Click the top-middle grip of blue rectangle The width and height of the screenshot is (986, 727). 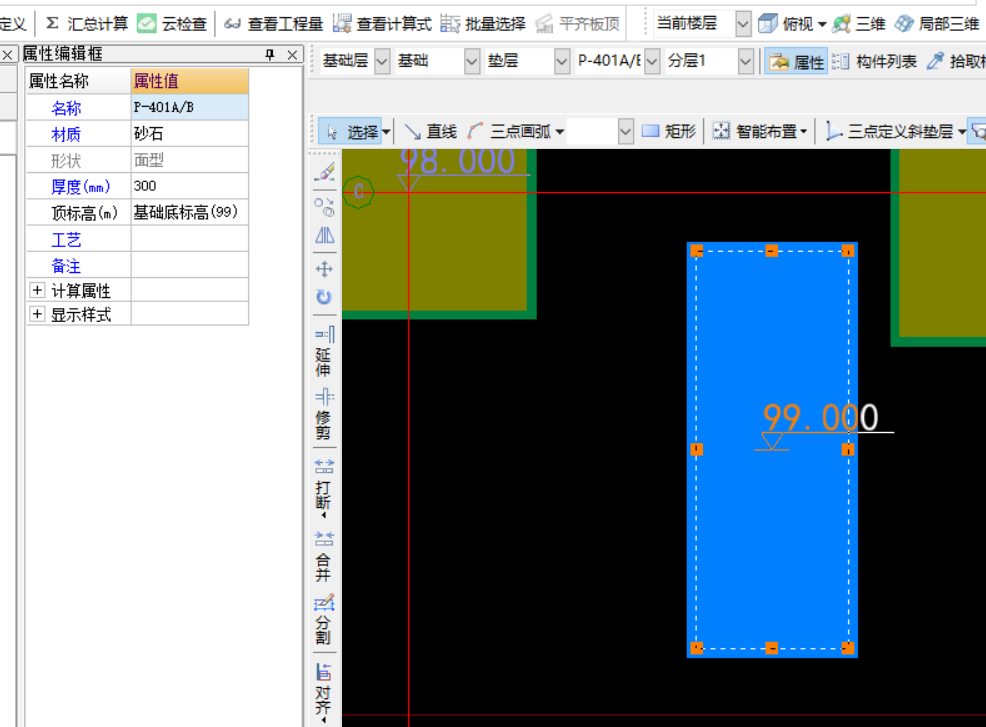(x=772, y=252)
